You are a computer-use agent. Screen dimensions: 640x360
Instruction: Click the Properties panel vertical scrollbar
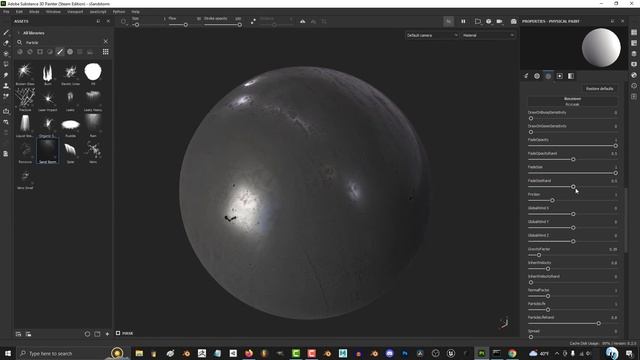pyautogui.click(x=626, y=220)
